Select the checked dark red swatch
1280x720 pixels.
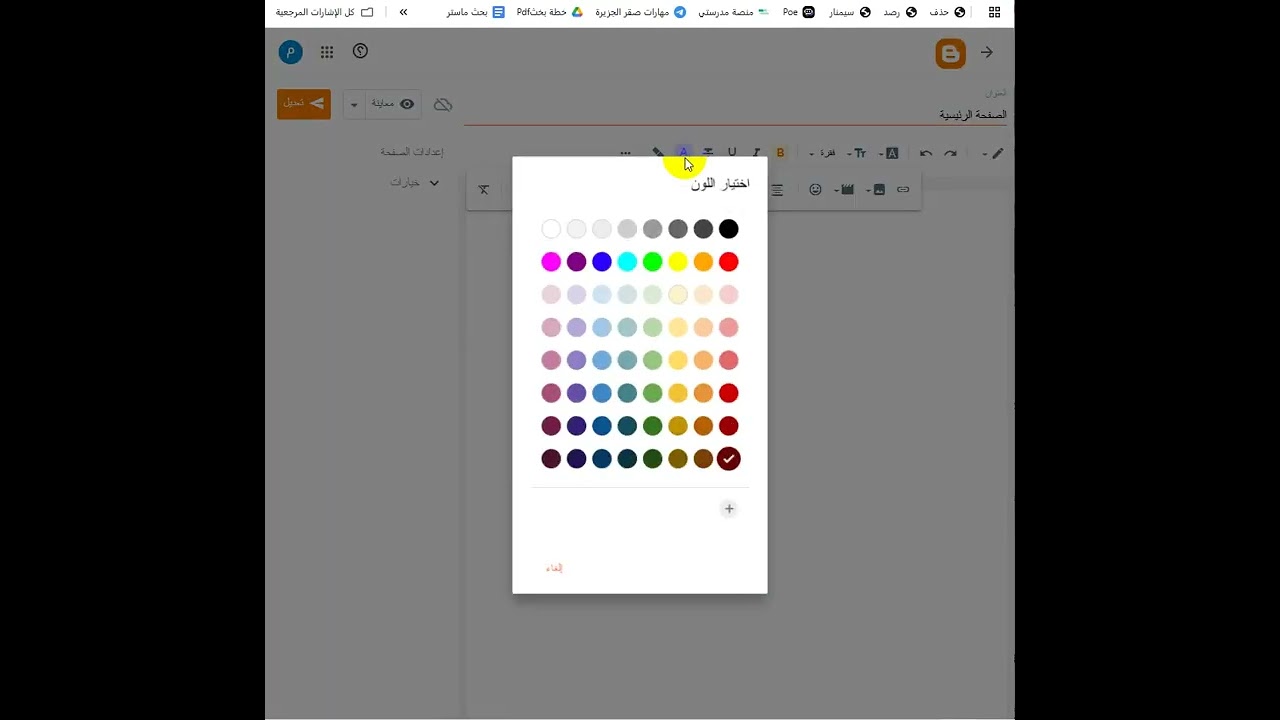pos(729,459)
